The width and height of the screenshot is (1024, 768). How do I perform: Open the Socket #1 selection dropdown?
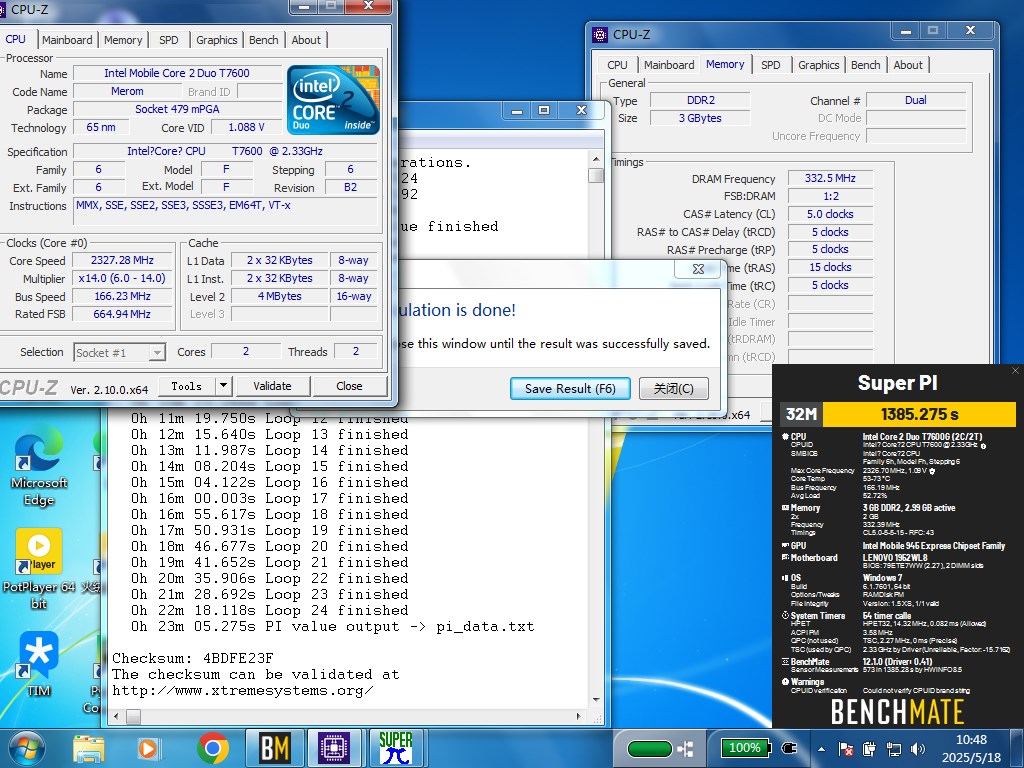[x=120, y=353]
